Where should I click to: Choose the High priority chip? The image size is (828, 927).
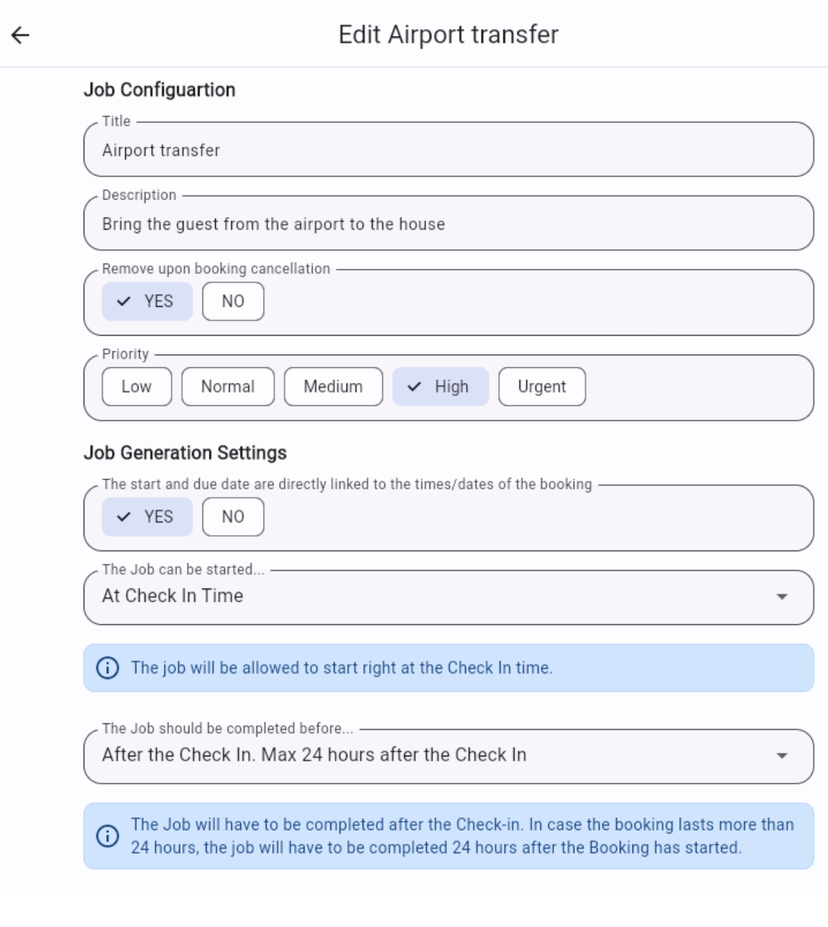441,387
